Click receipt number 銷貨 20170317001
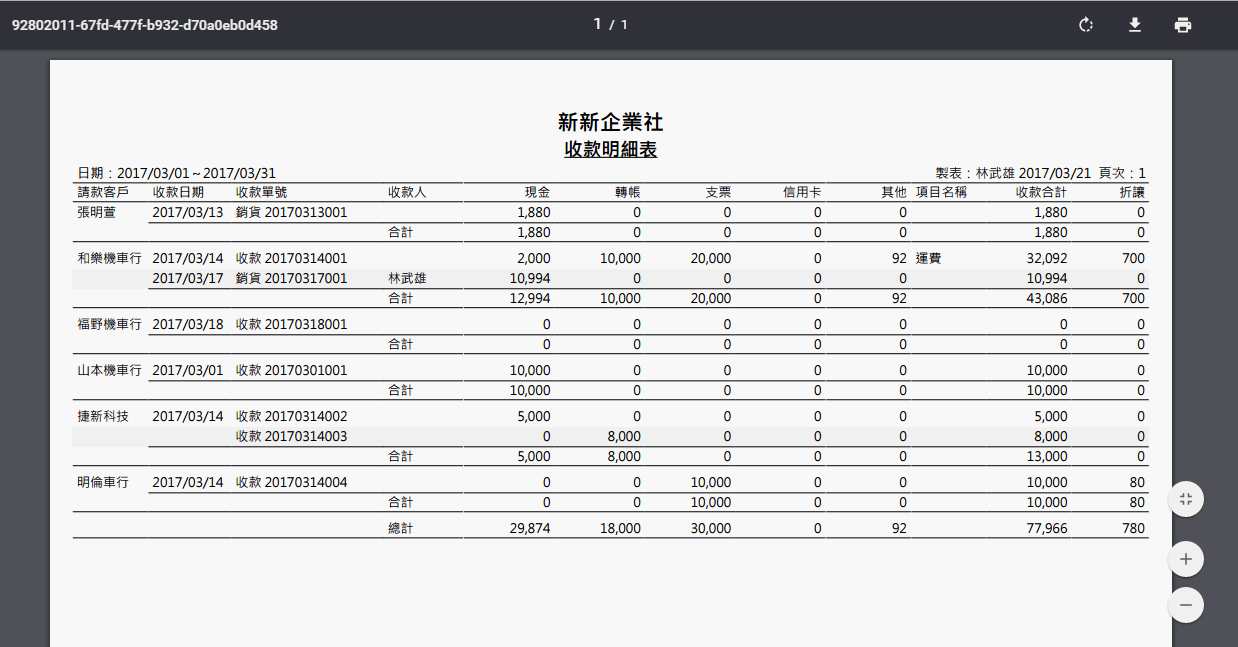 [x=292, y=278]
